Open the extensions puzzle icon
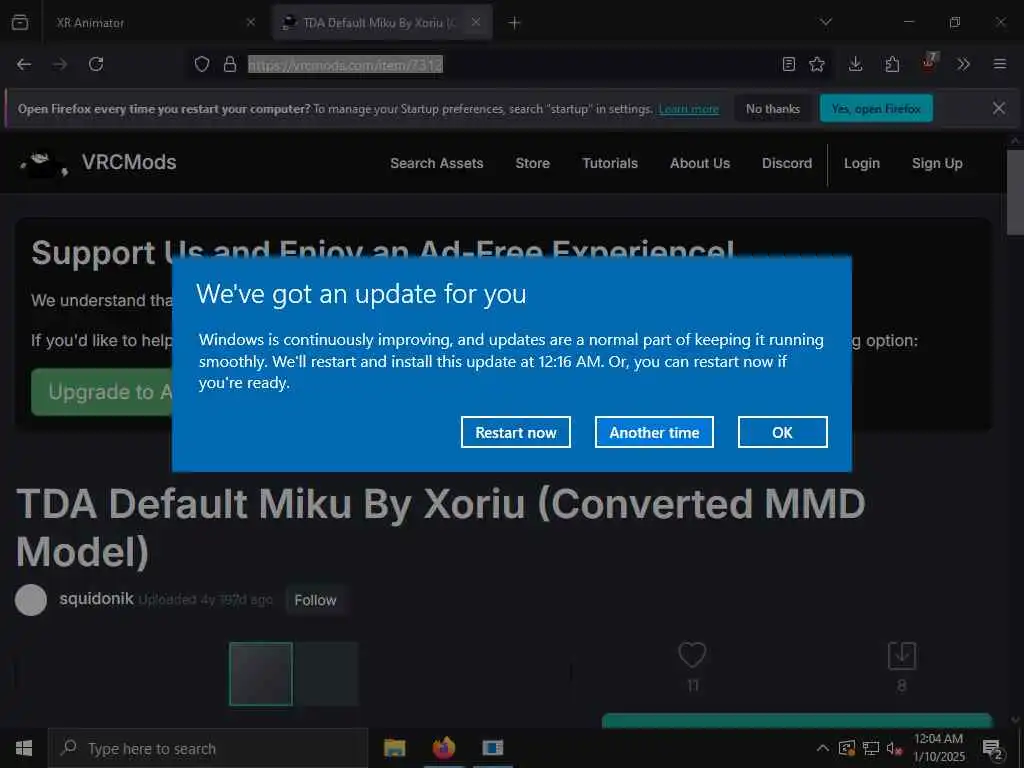The image size is (1024, 768). point(892,64)
